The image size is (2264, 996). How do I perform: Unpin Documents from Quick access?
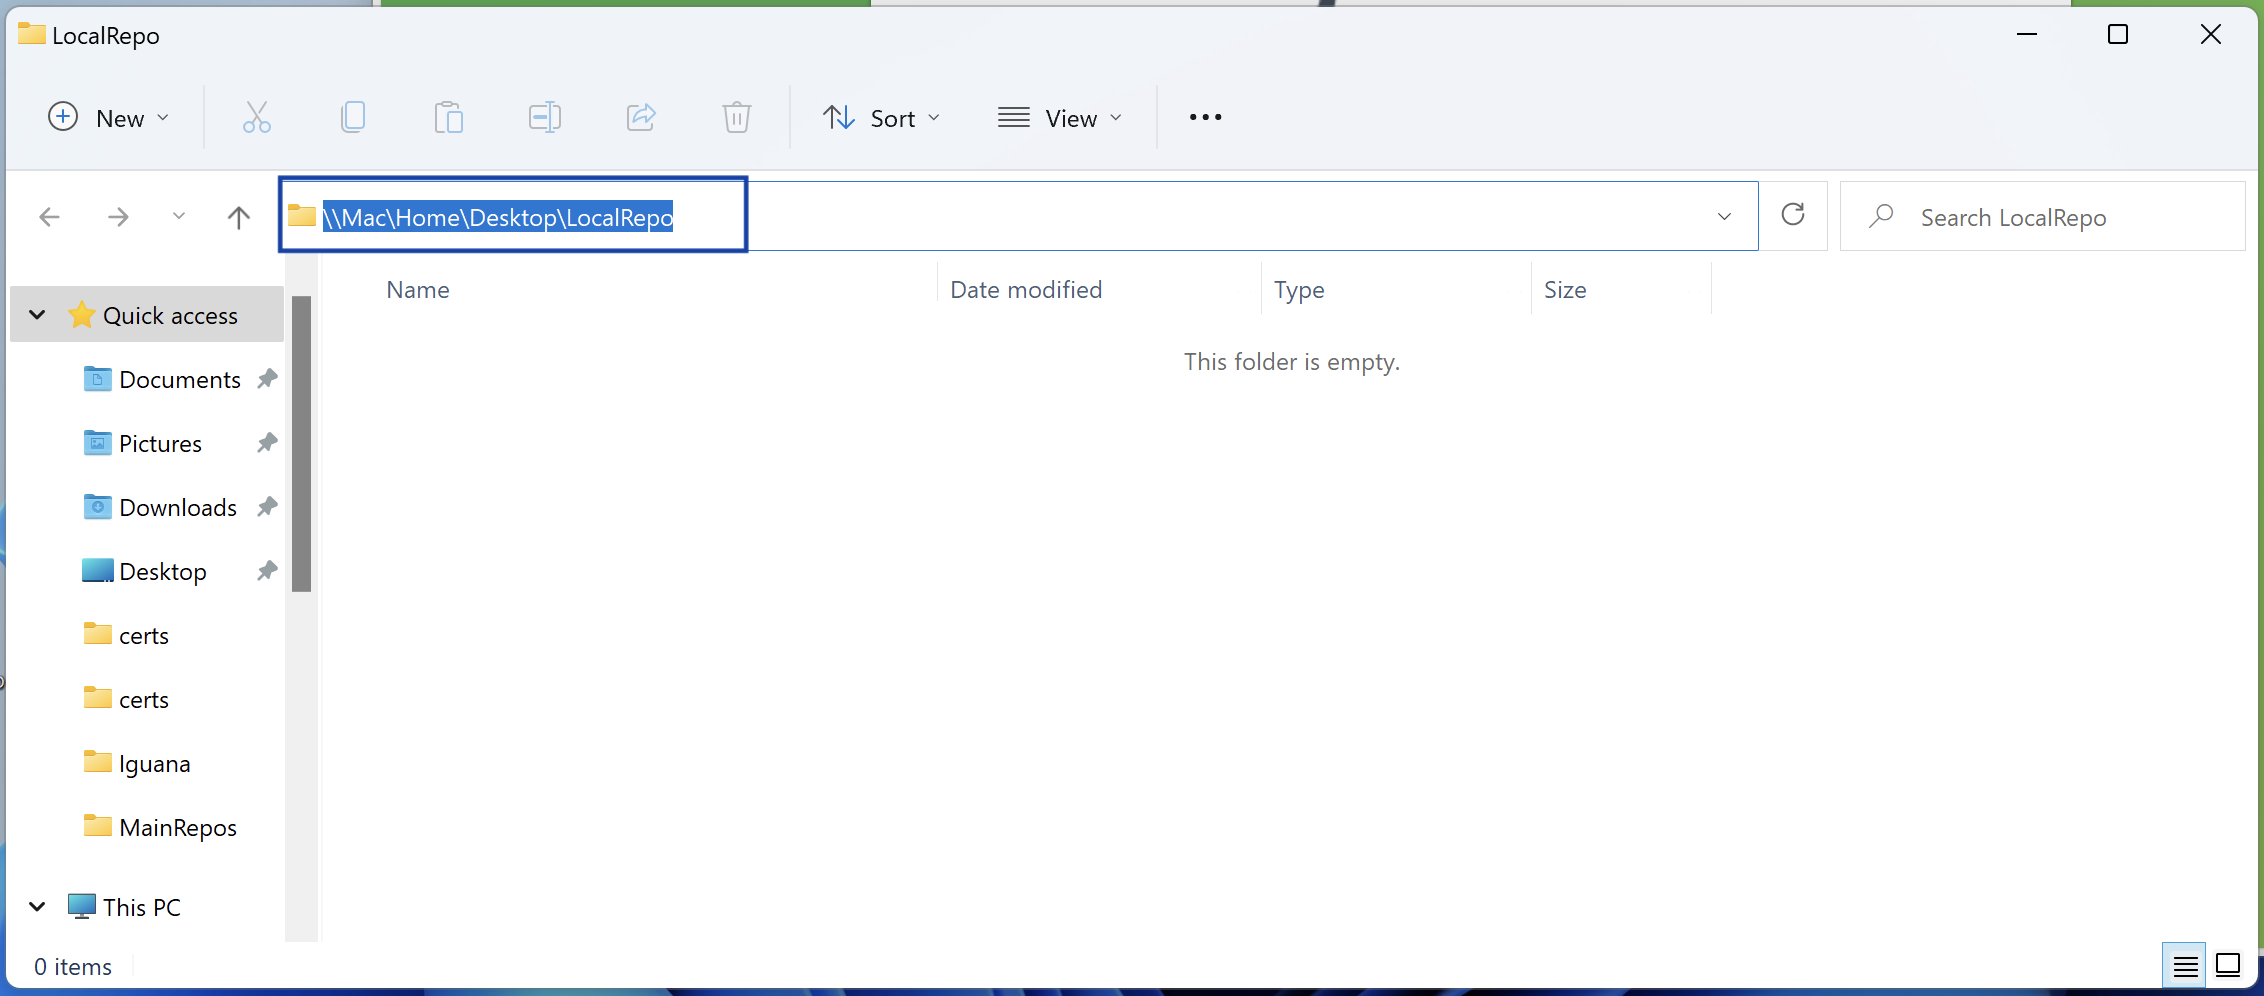(267, 379)
